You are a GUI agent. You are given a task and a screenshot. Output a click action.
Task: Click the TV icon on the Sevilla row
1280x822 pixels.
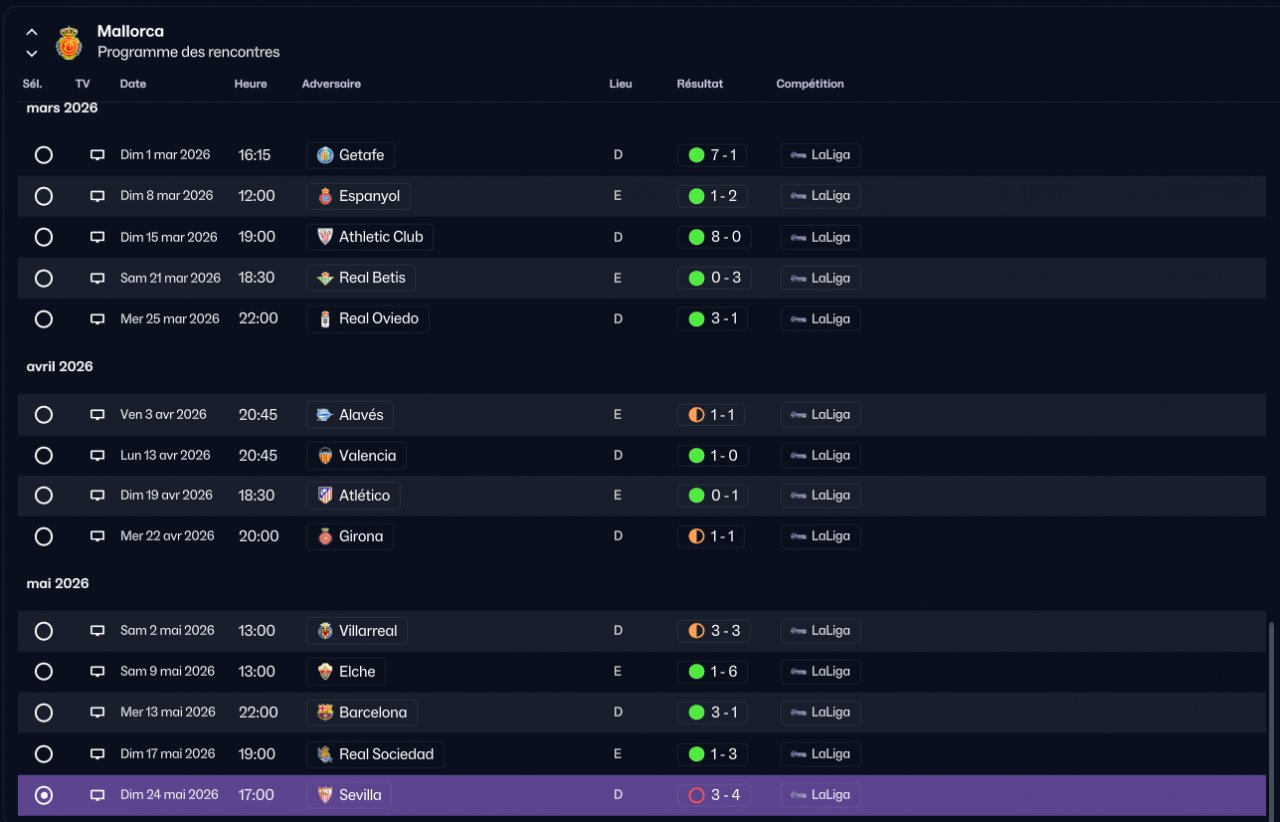[x=97, y=795]
